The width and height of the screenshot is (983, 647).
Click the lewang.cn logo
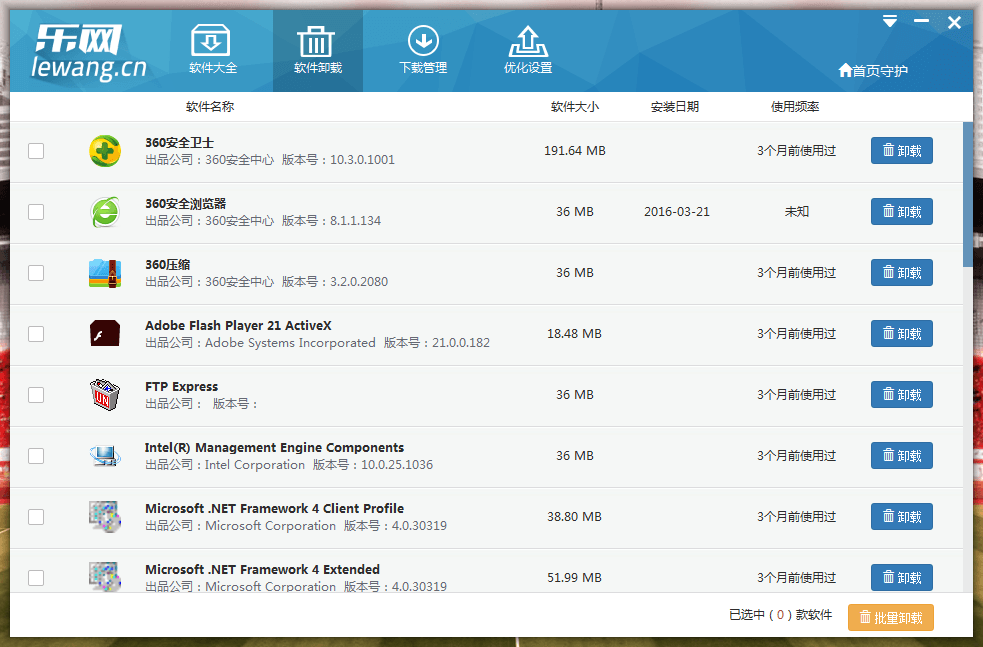tap(89, 53)
